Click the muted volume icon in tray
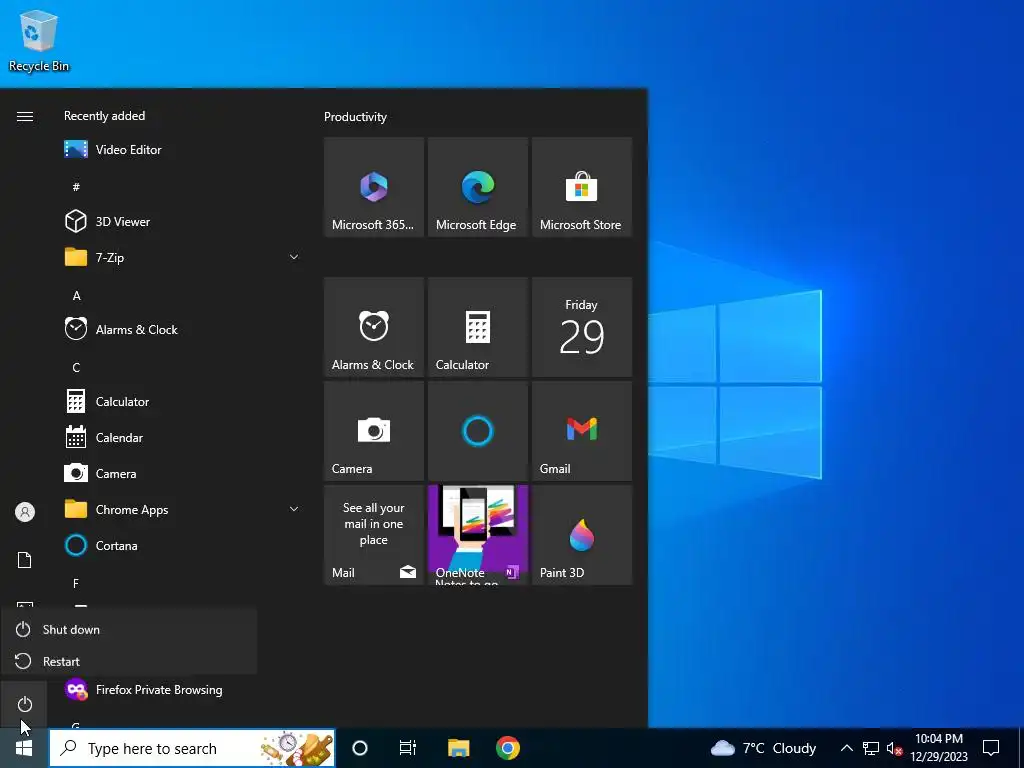 [x=894, y=748]
